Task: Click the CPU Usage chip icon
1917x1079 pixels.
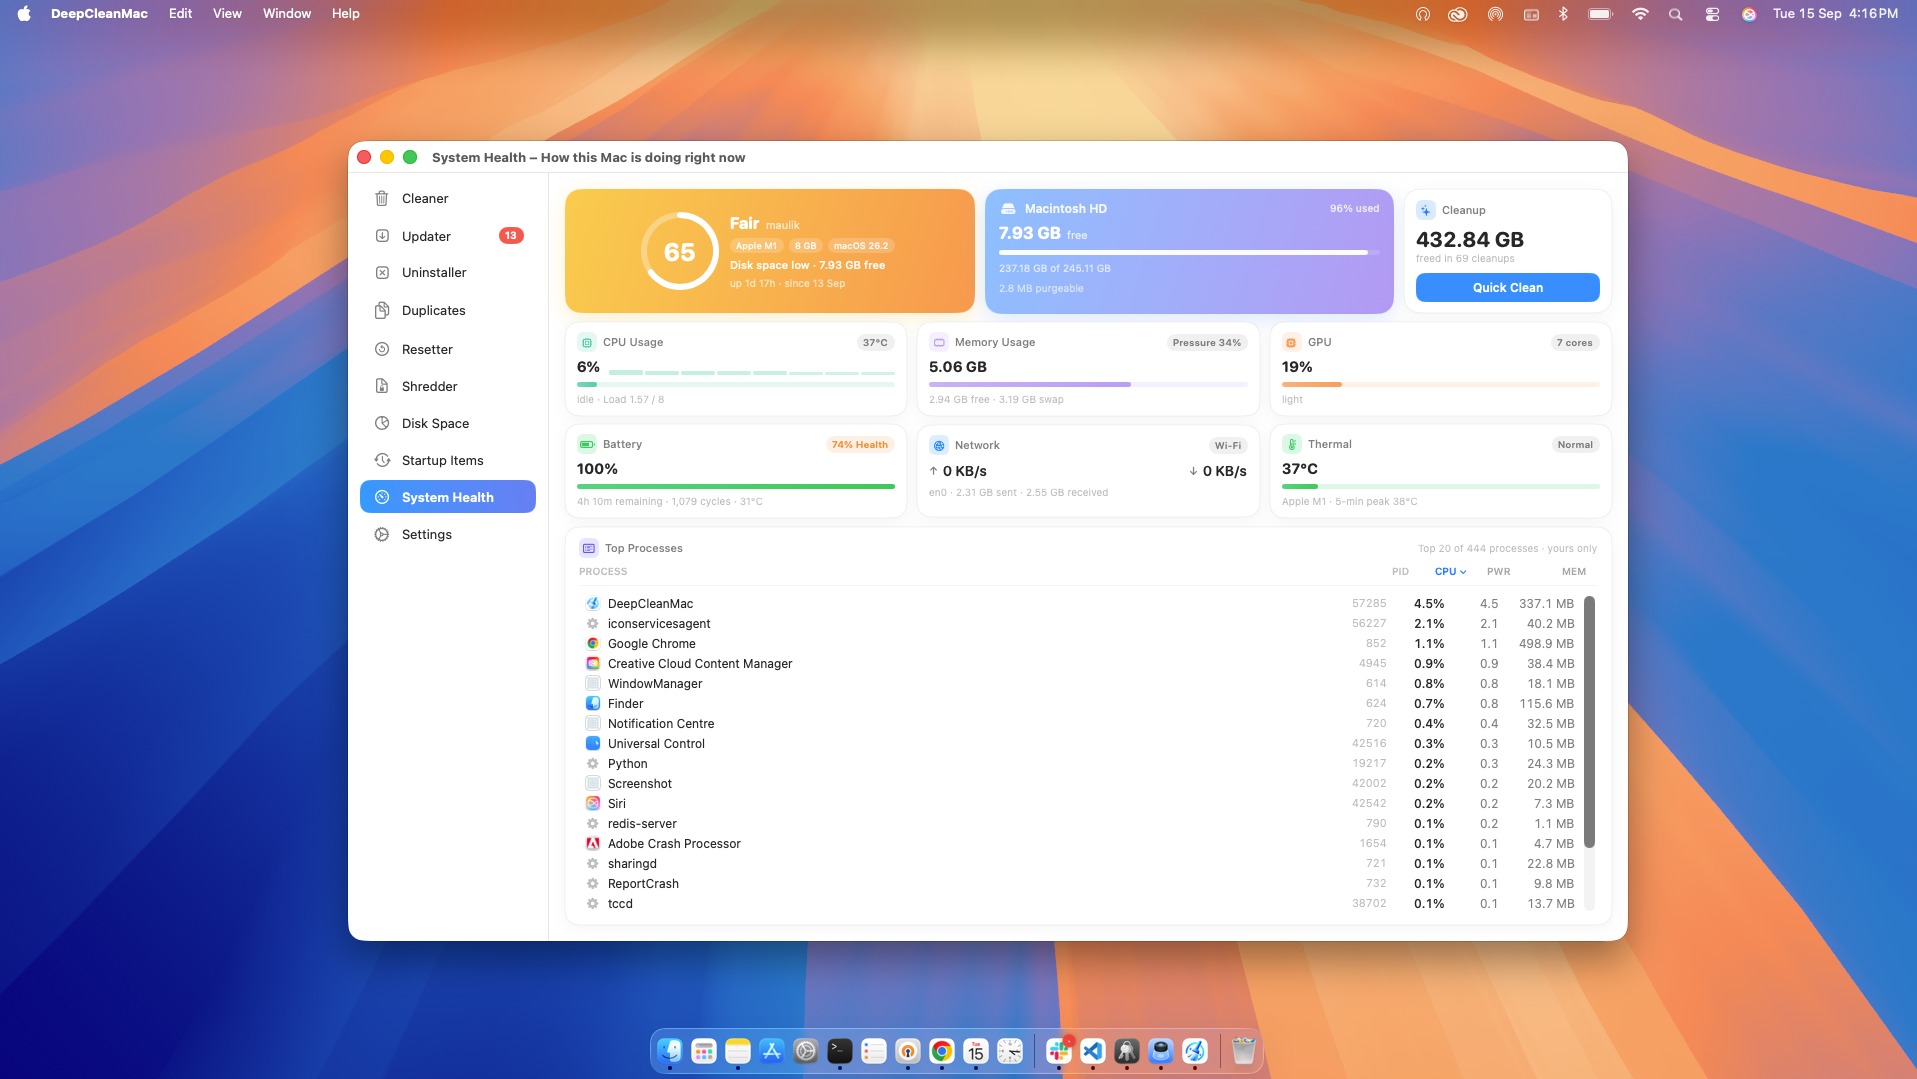Action: click(587, 342)
